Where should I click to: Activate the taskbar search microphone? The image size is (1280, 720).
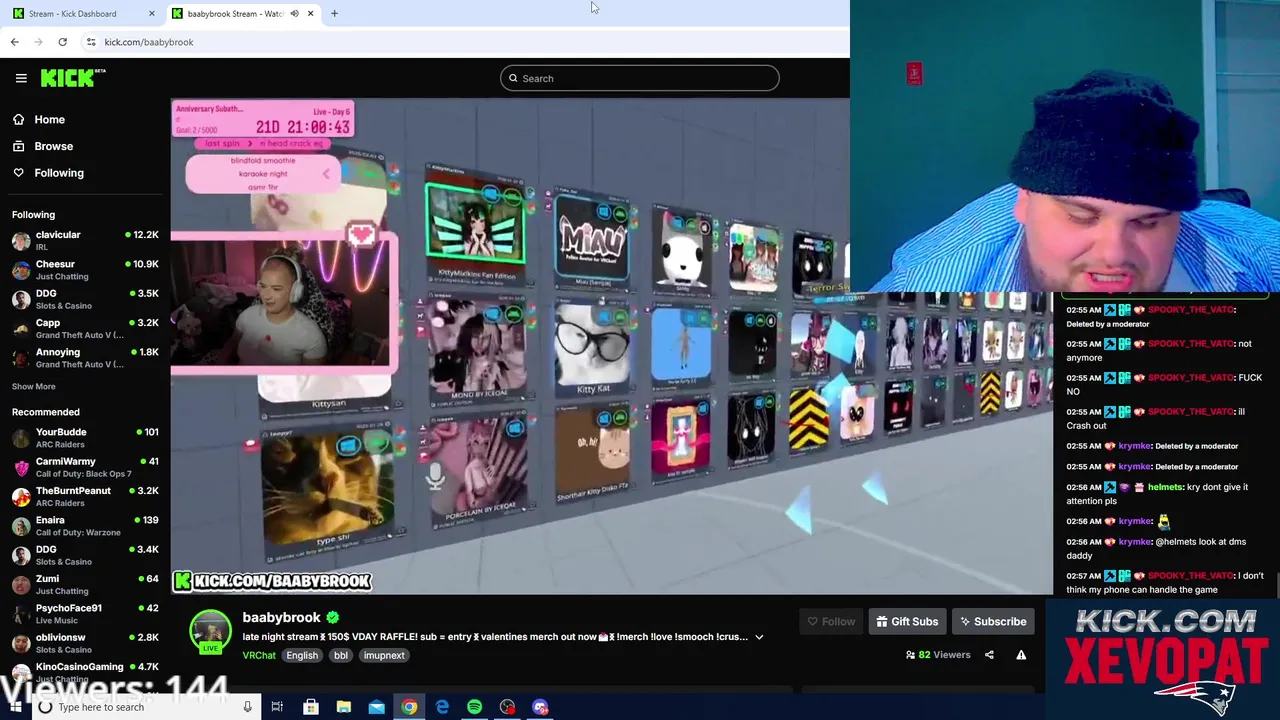[x=247, y=707]
